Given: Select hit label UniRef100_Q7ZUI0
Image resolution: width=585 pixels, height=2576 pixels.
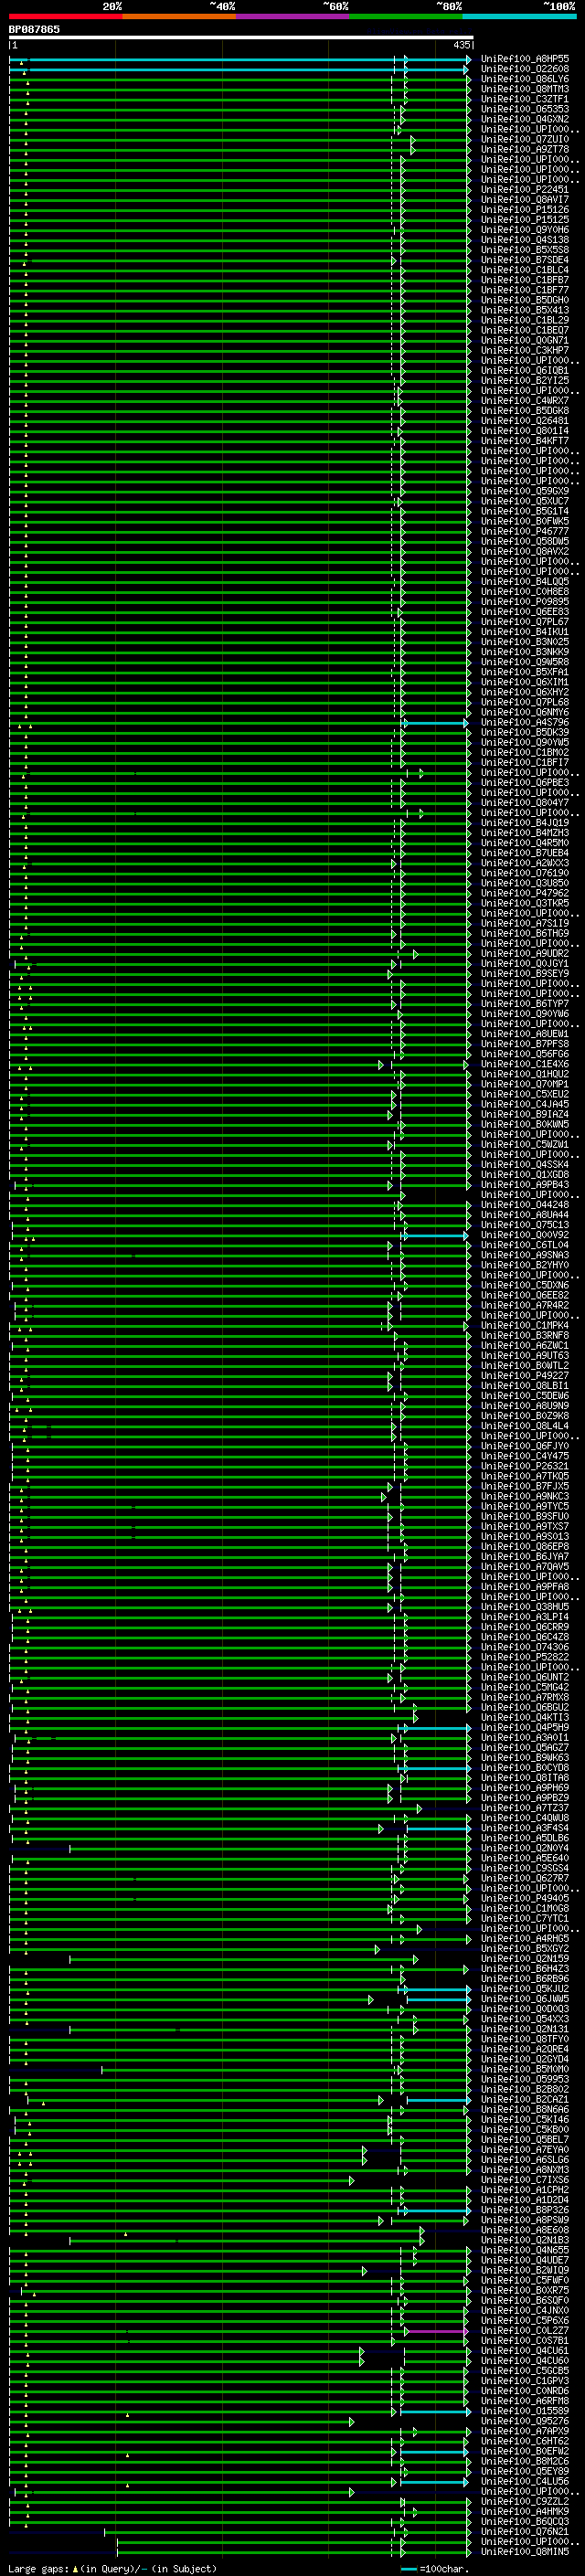Looking at the screenshot, I should 524,139.
